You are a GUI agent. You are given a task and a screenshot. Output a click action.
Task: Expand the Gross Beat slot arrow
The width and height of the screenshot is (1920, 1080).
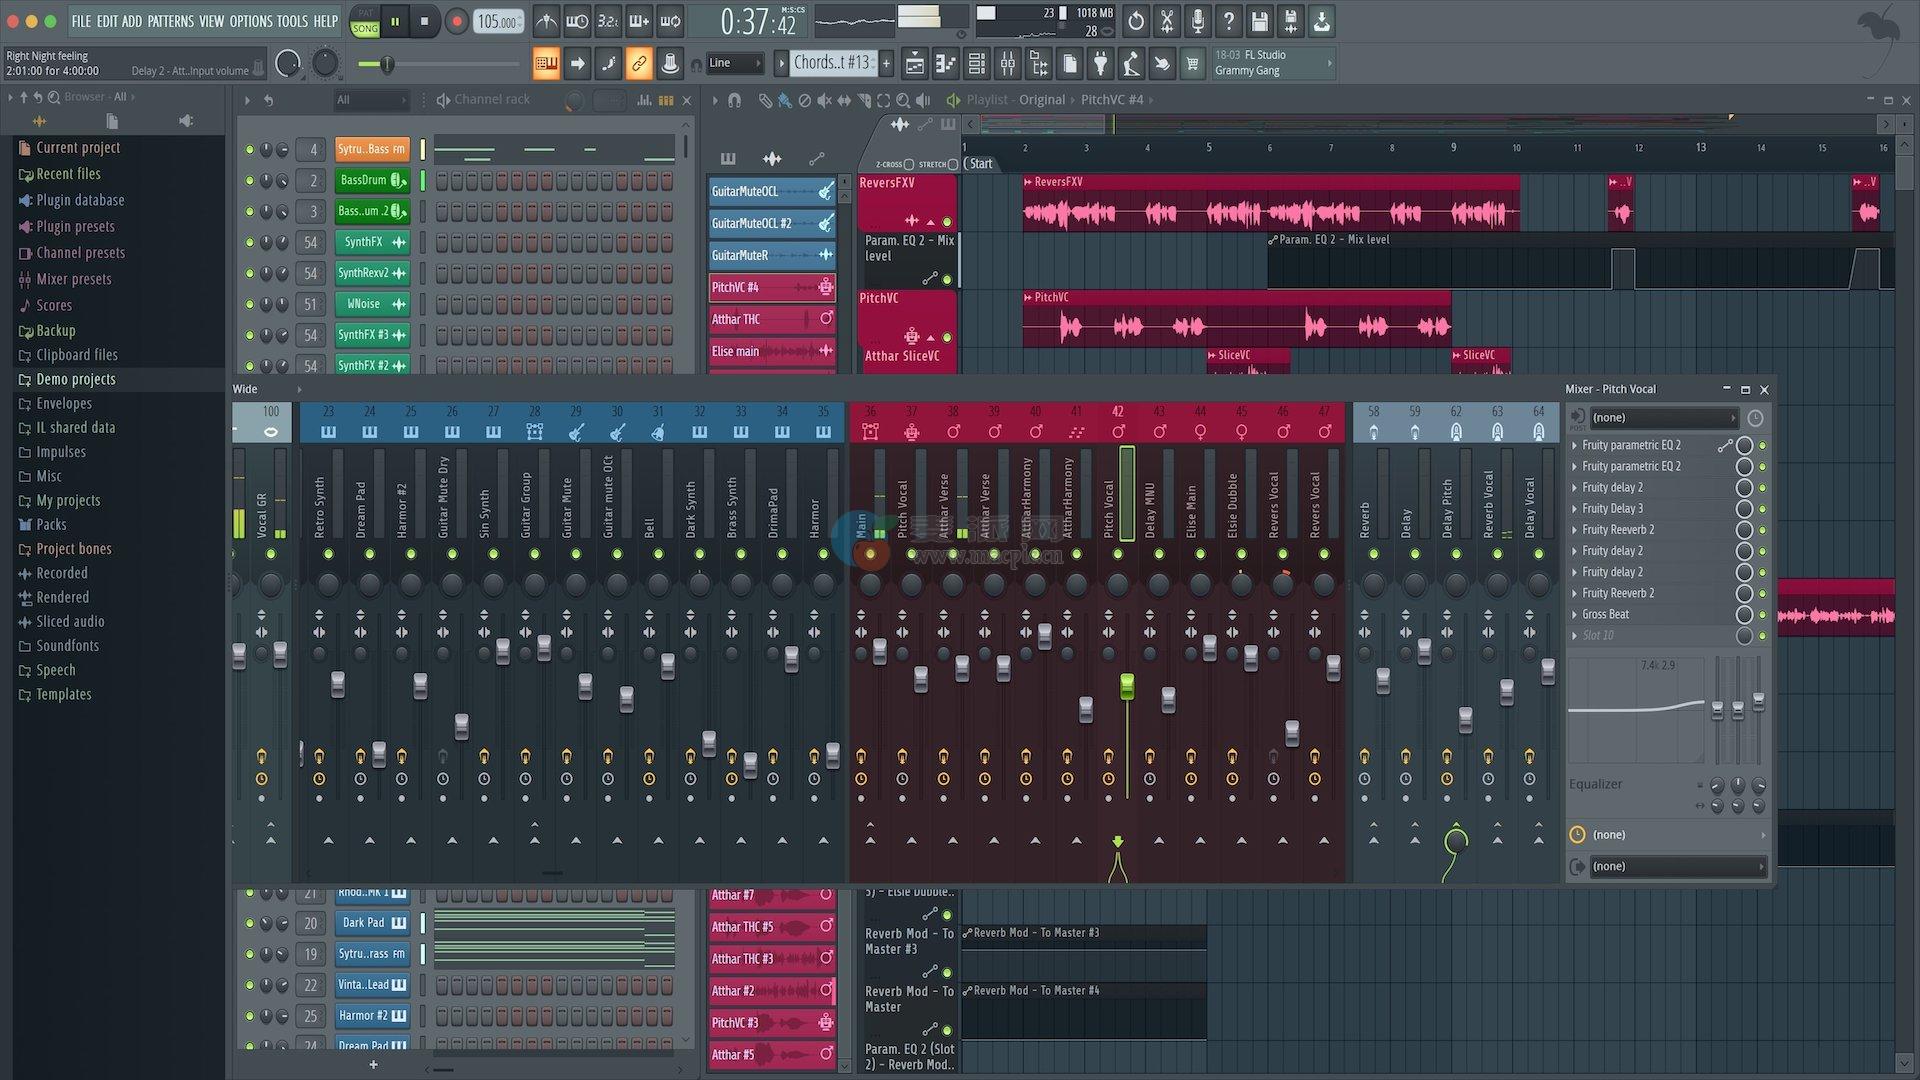click(1574, 615)
